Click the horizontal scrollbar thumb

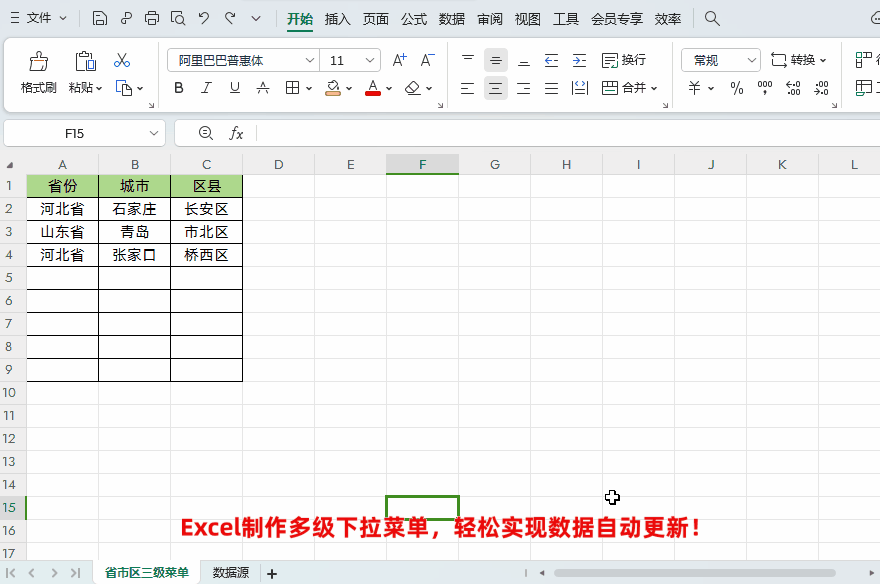(694, 573)
